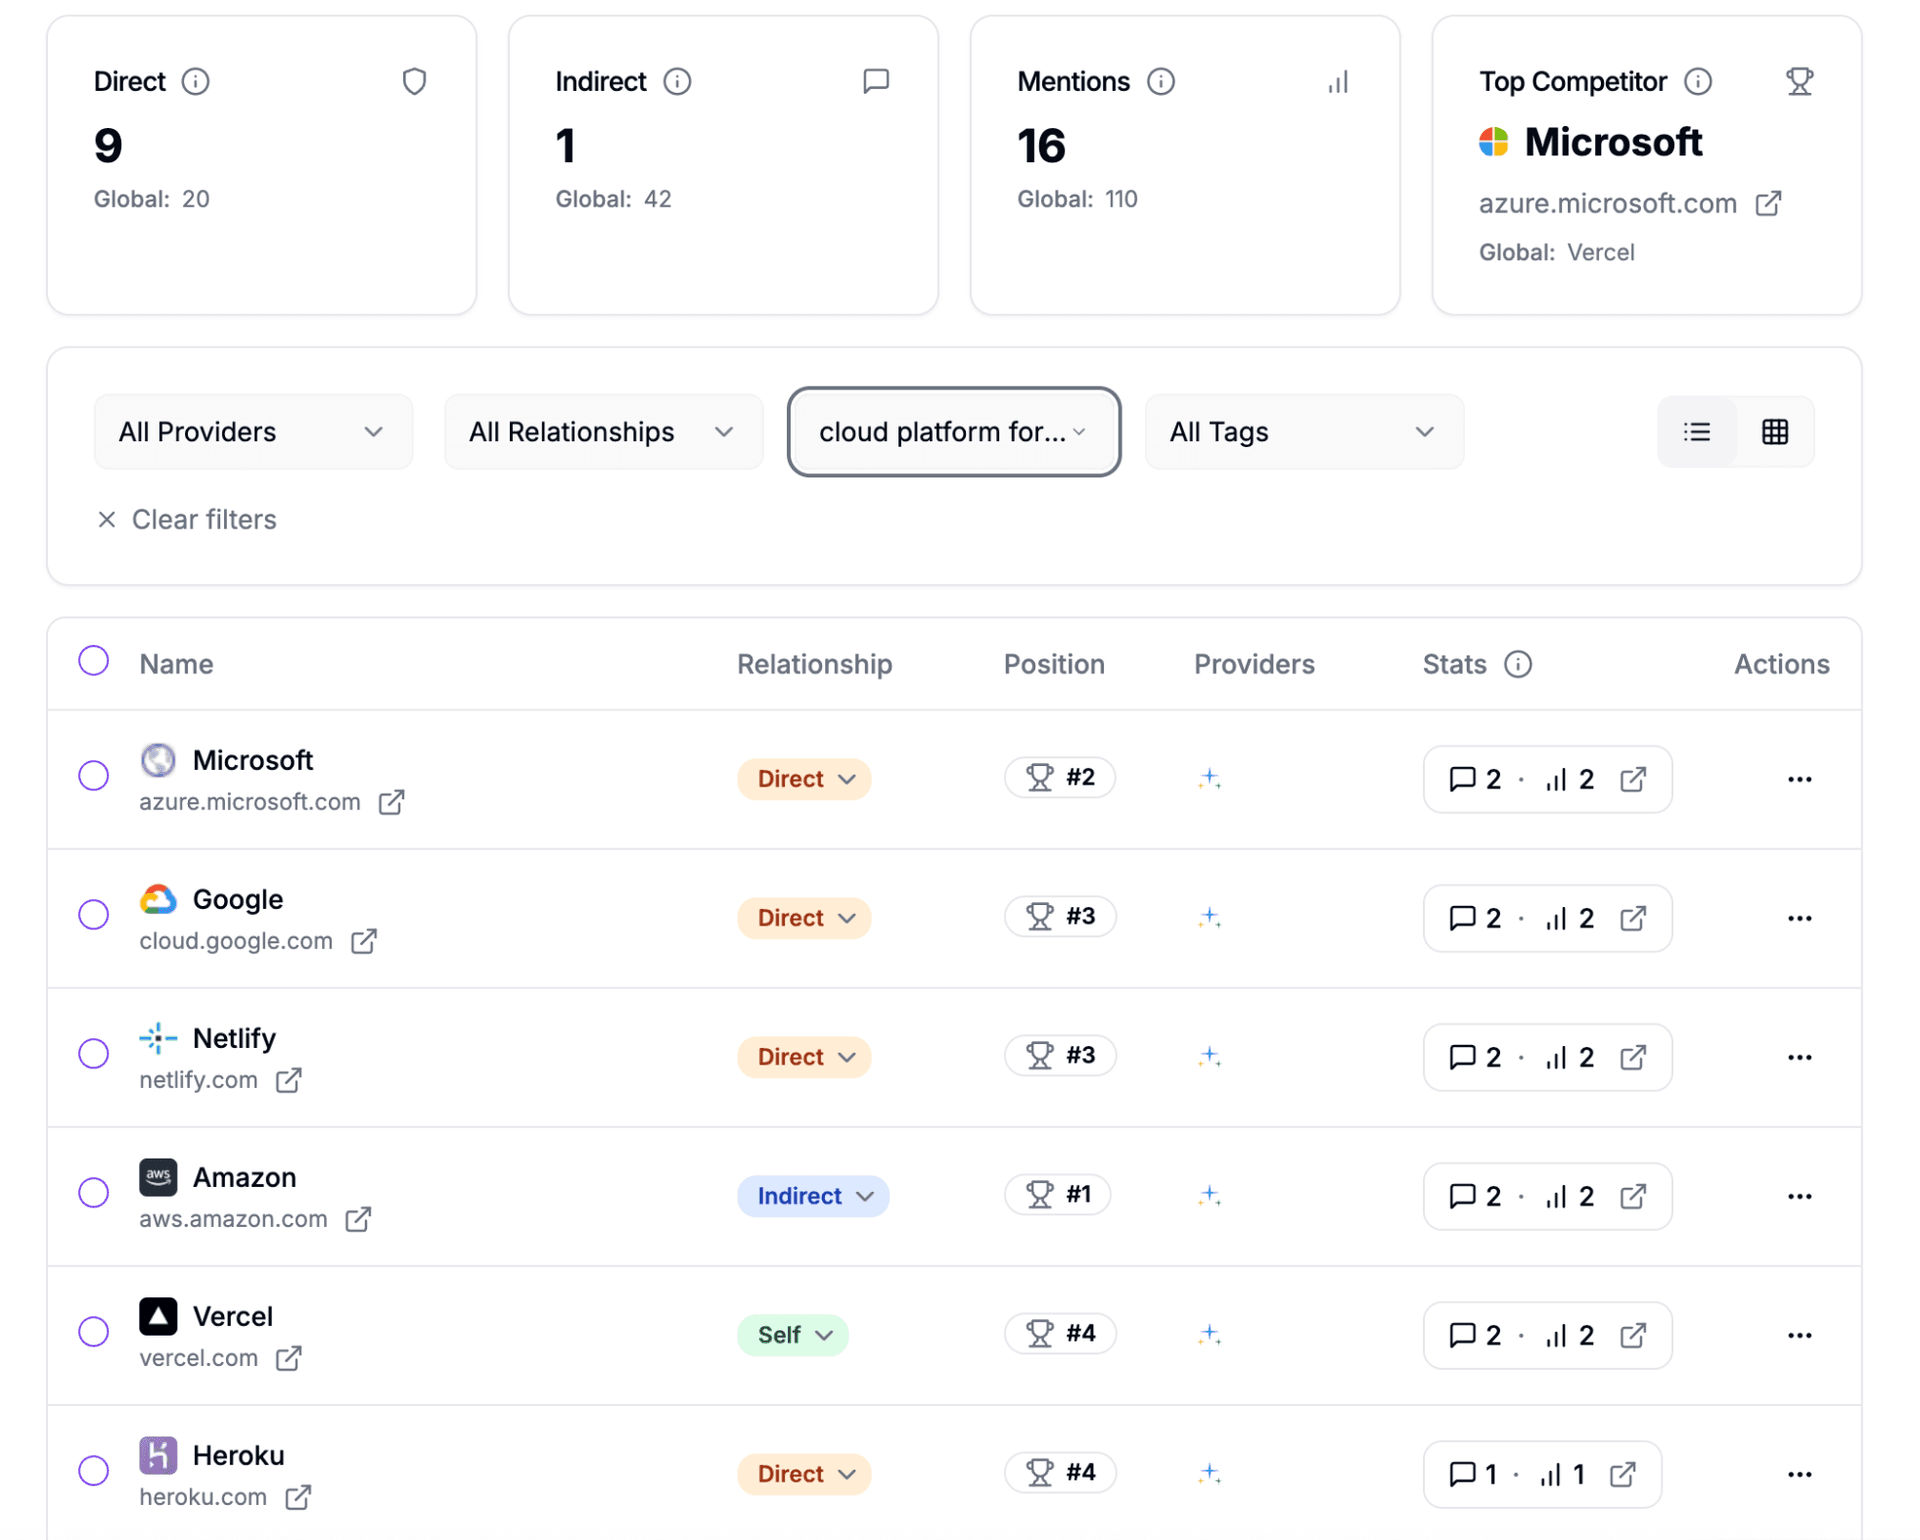Click the info icon next to Mentions
Viewport: 1920px width, 1540px height.
pos(1160,81)
